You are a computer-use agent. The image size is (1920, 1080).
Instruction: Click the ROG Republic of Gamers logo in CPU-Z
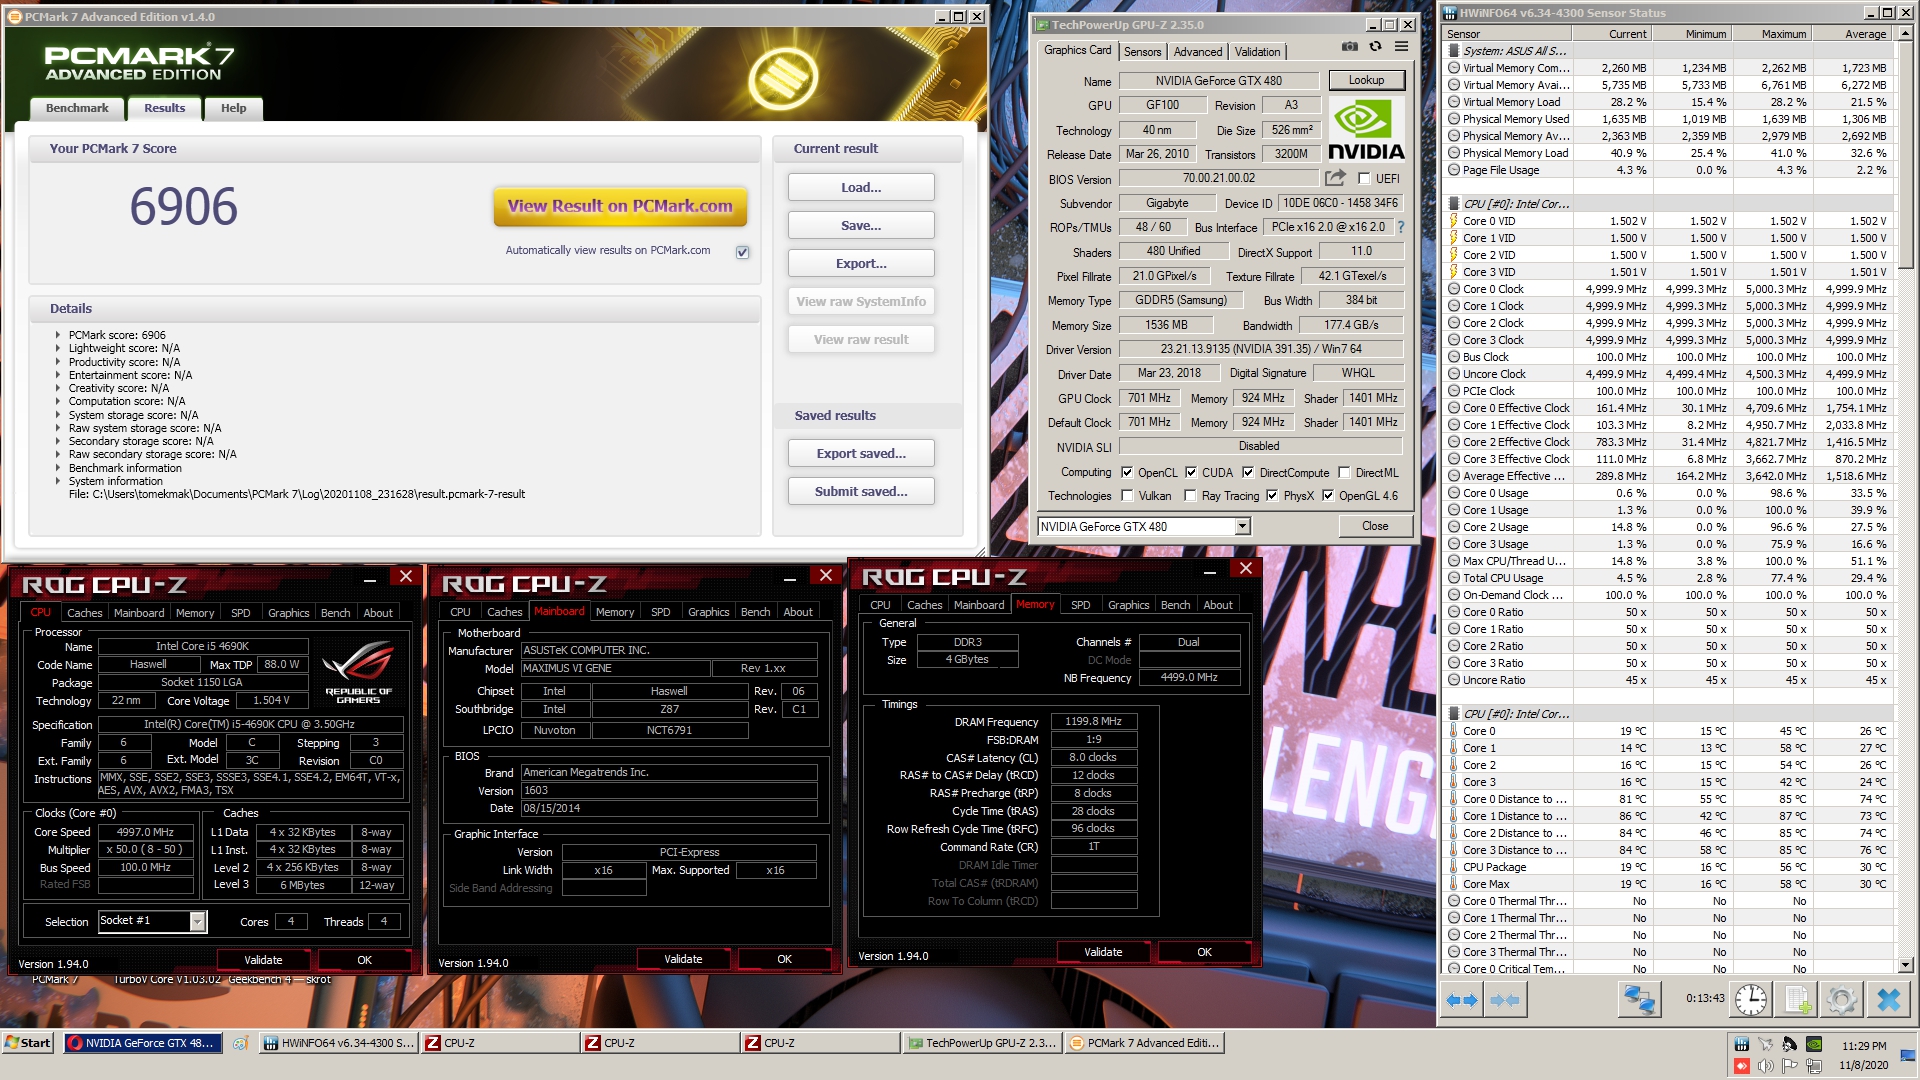point(358,672)
